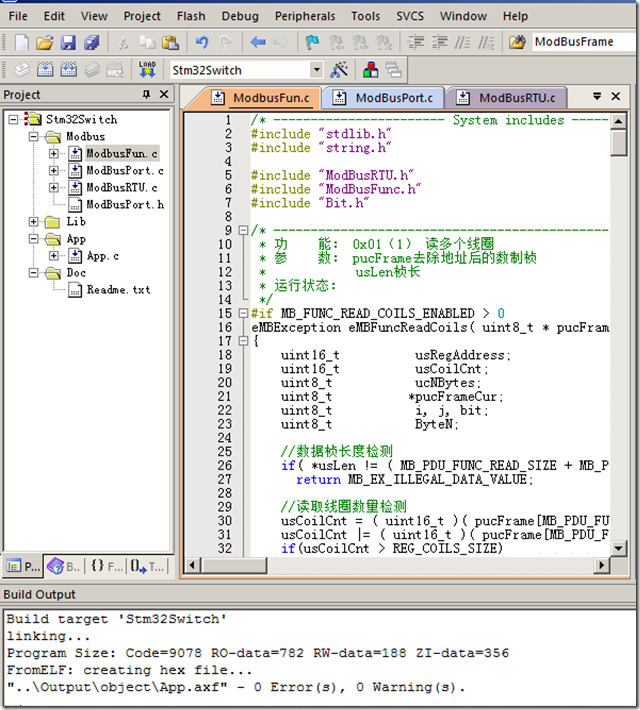The image size is (640, 710).
Task: Click the Navigate Backwards blue arrow
Action: (257, 42)
